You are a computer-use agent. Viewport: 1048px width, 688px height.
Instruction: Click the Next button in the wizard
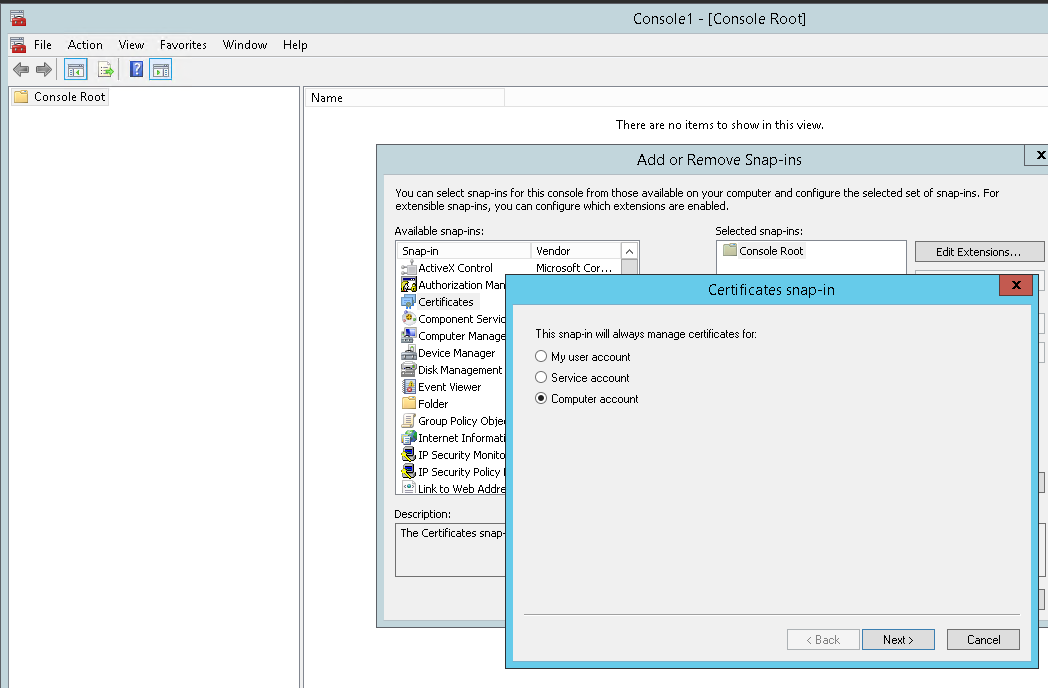point(898,640)
